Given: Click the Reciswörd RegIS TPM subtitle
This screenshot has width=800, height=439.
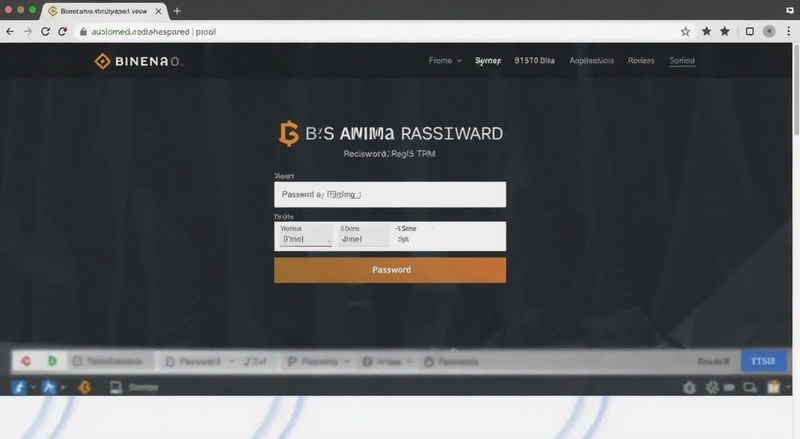Looking at the screenshot, I should [x=389, y=154].
